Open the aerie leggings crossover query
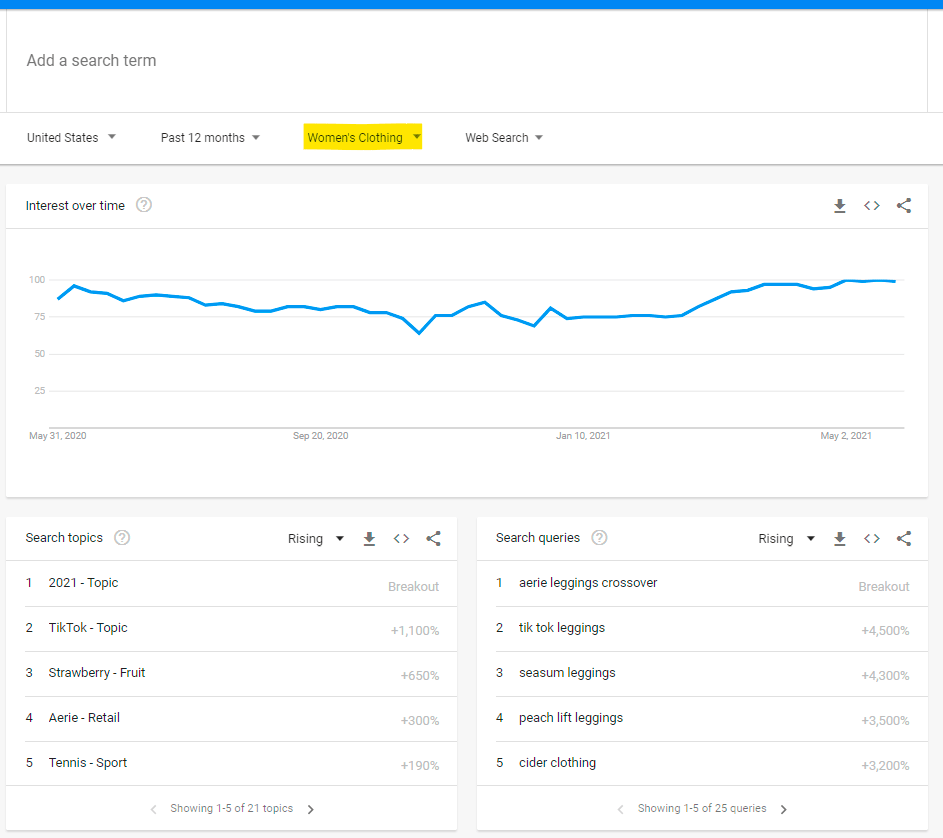Viewport: 943px width, 838px height. pos(588,583)
